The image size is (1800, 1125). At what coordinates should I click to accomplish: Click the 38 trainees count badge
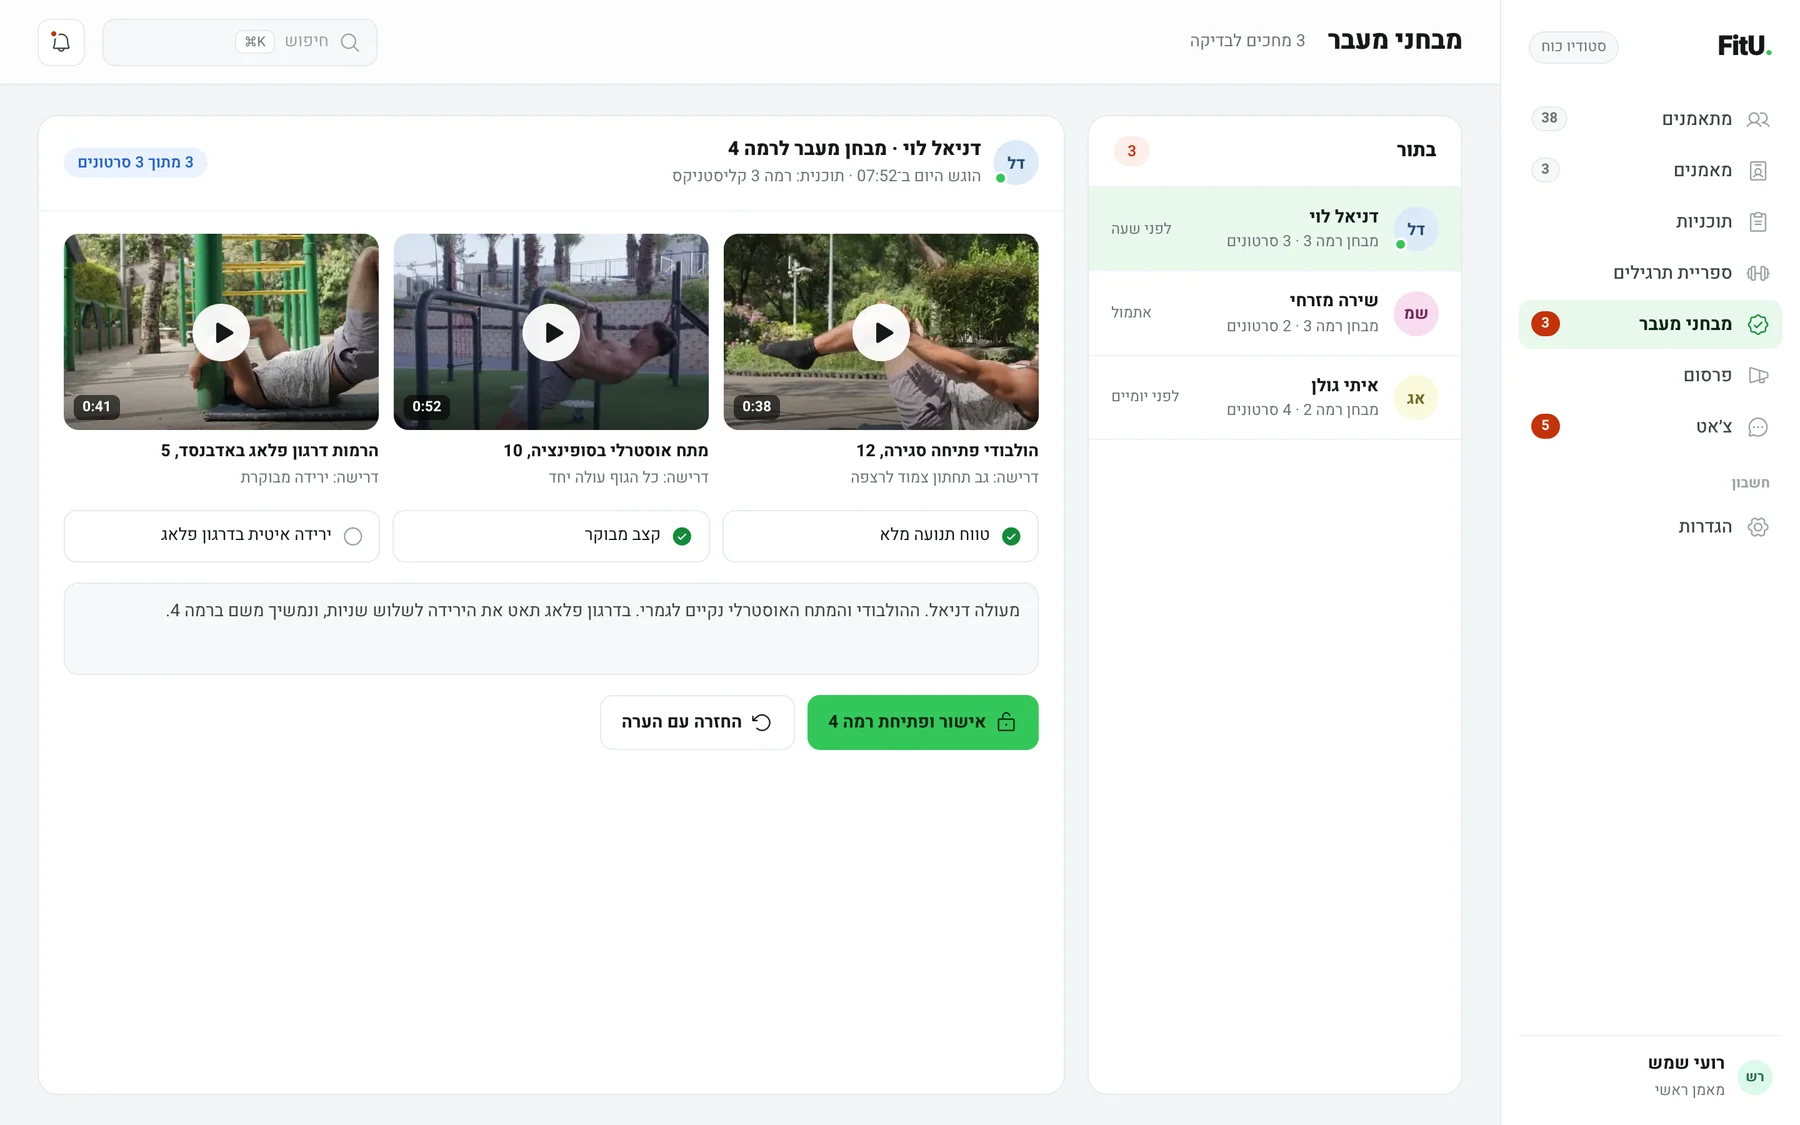coord(1549,118)
